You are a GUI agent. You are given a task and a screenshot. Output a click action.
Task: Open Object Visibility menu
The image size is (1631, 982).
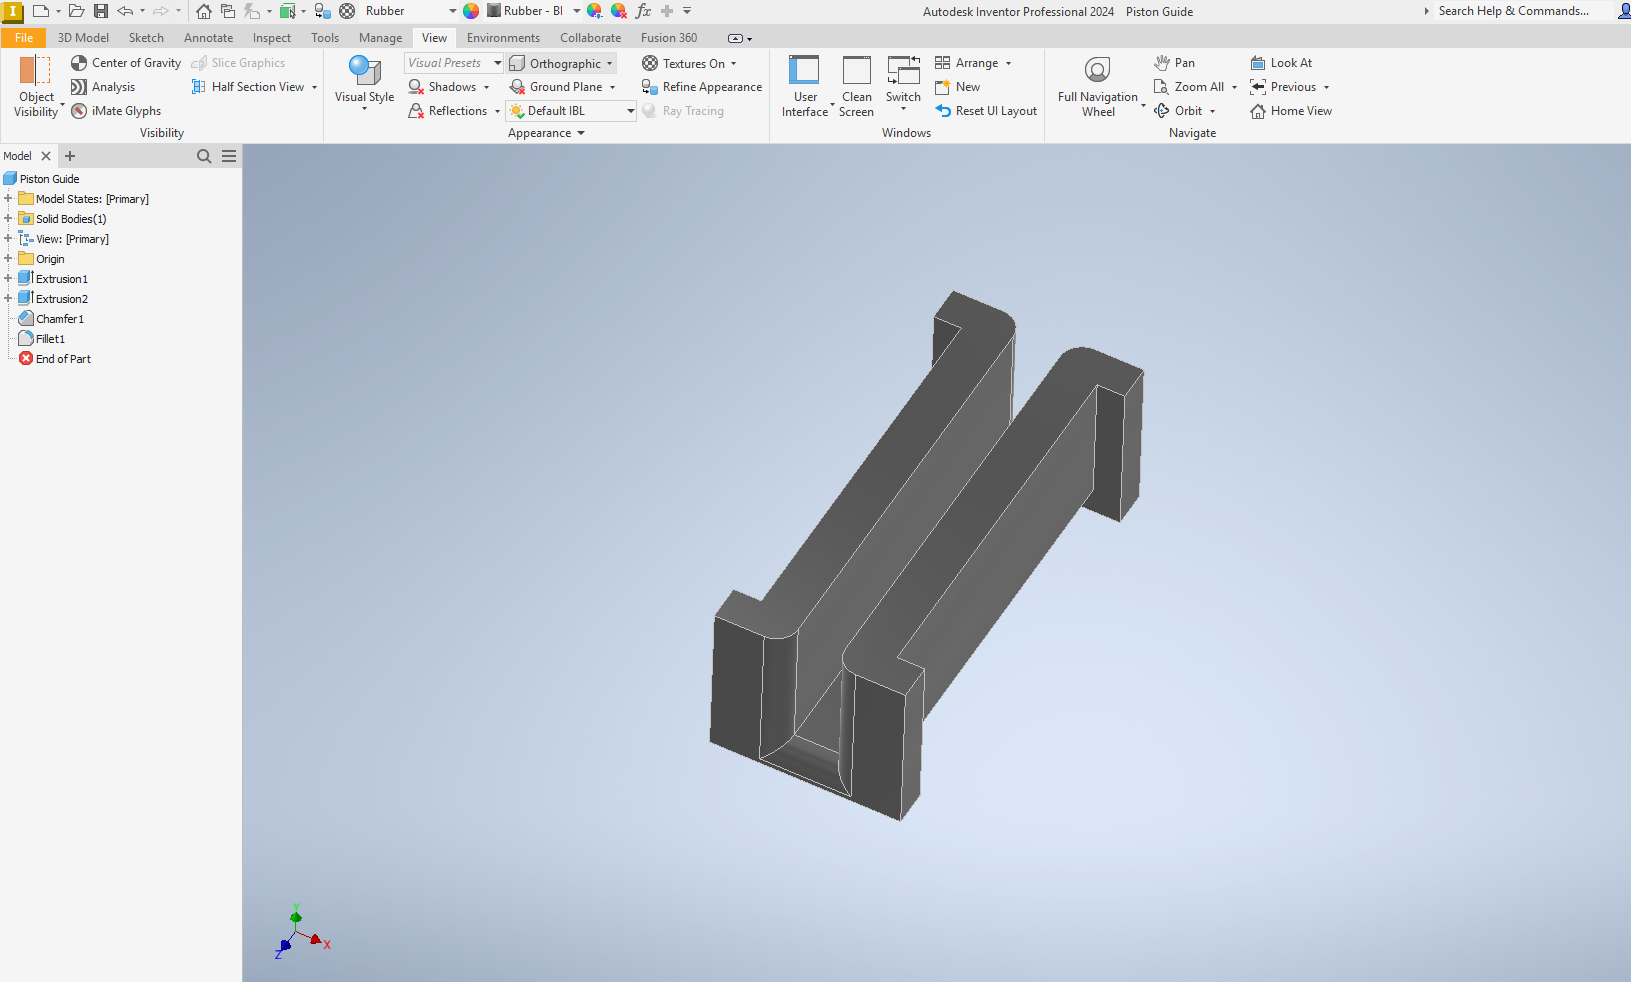point(37,87)
